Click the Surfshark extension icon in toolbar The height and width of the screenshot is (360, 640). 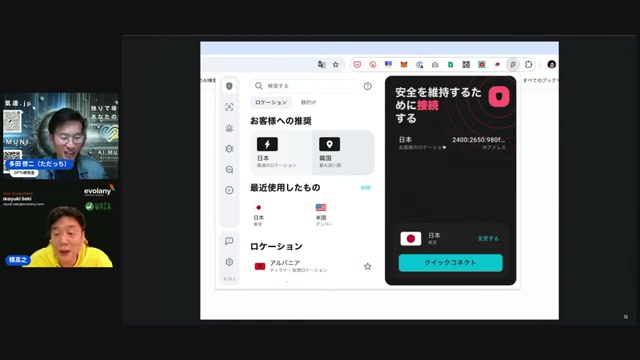coord(513,64)
